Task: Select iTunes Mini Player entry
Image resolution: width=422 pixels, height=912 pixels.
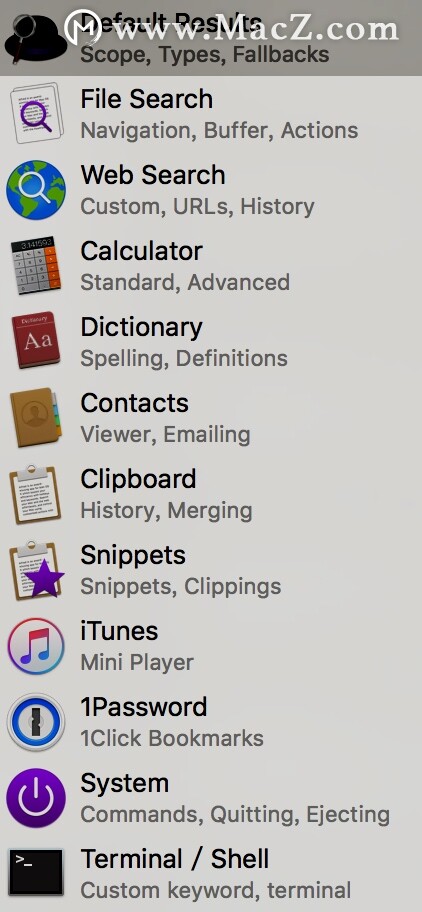Action: pos(211,646)
